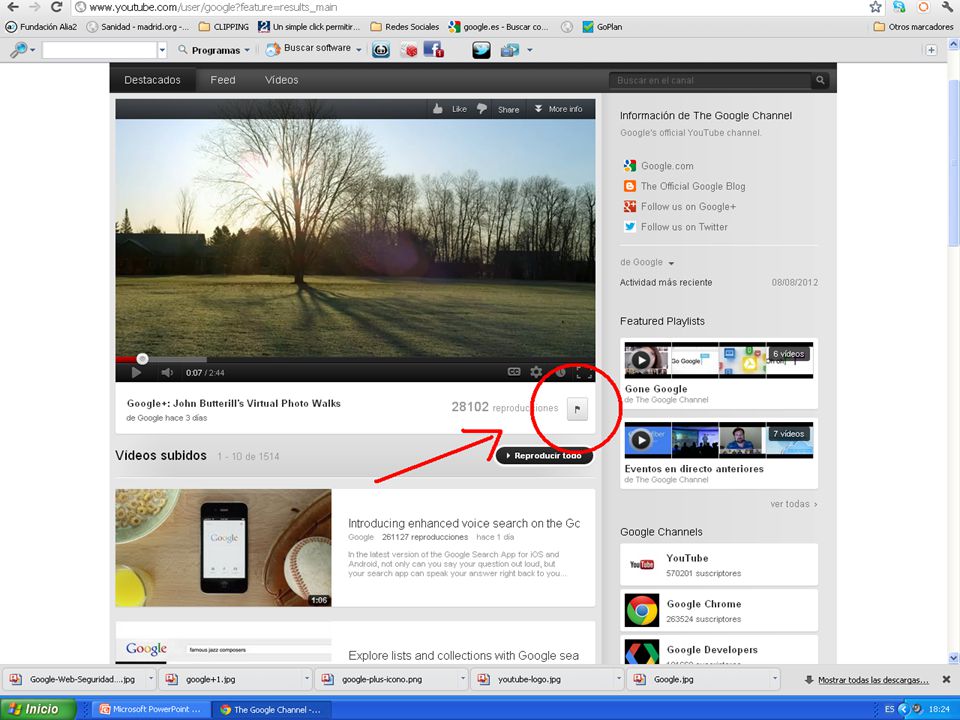Open the youtube-logo.jpg download menu arrow
The width and height of the screenshot is (960, 720).
coord(618,679)
